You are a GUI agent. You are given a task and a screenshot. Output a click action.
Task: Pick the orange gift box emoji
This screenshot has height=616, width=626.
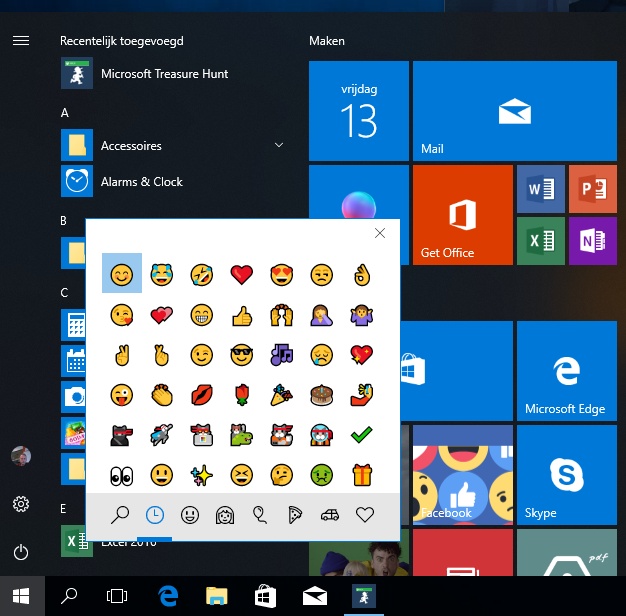click(x=362, y=475)
